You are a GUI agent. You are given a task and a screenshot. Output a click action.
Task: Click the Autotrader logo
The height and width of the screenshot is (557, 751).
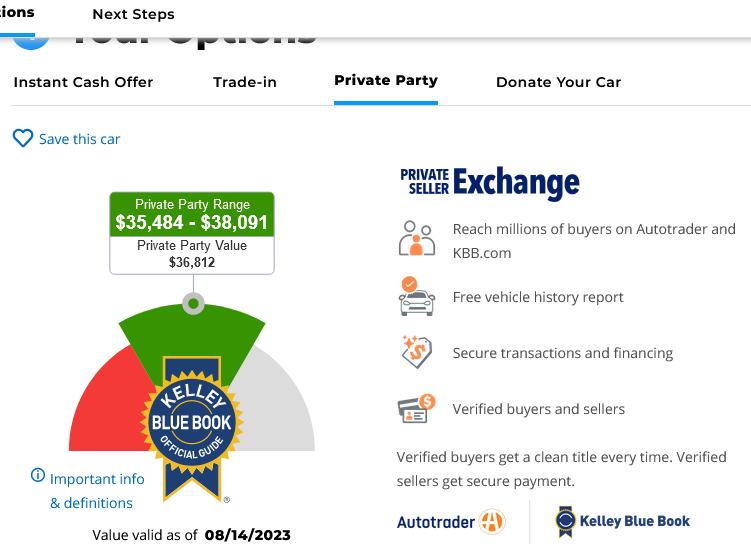[451, 521]
